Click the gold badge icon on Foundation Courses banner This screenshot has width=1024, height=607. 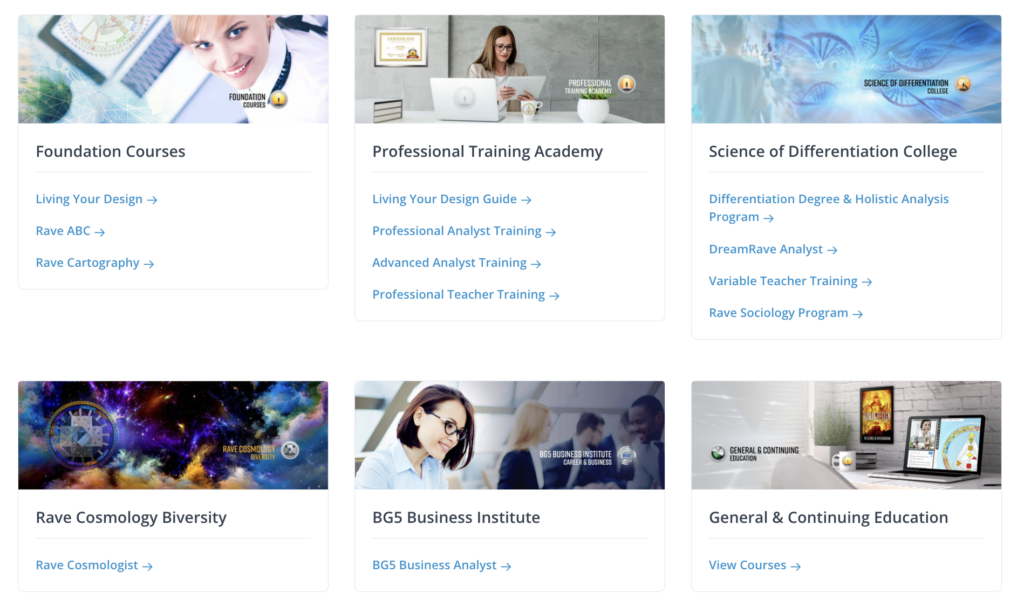point(279,99)
